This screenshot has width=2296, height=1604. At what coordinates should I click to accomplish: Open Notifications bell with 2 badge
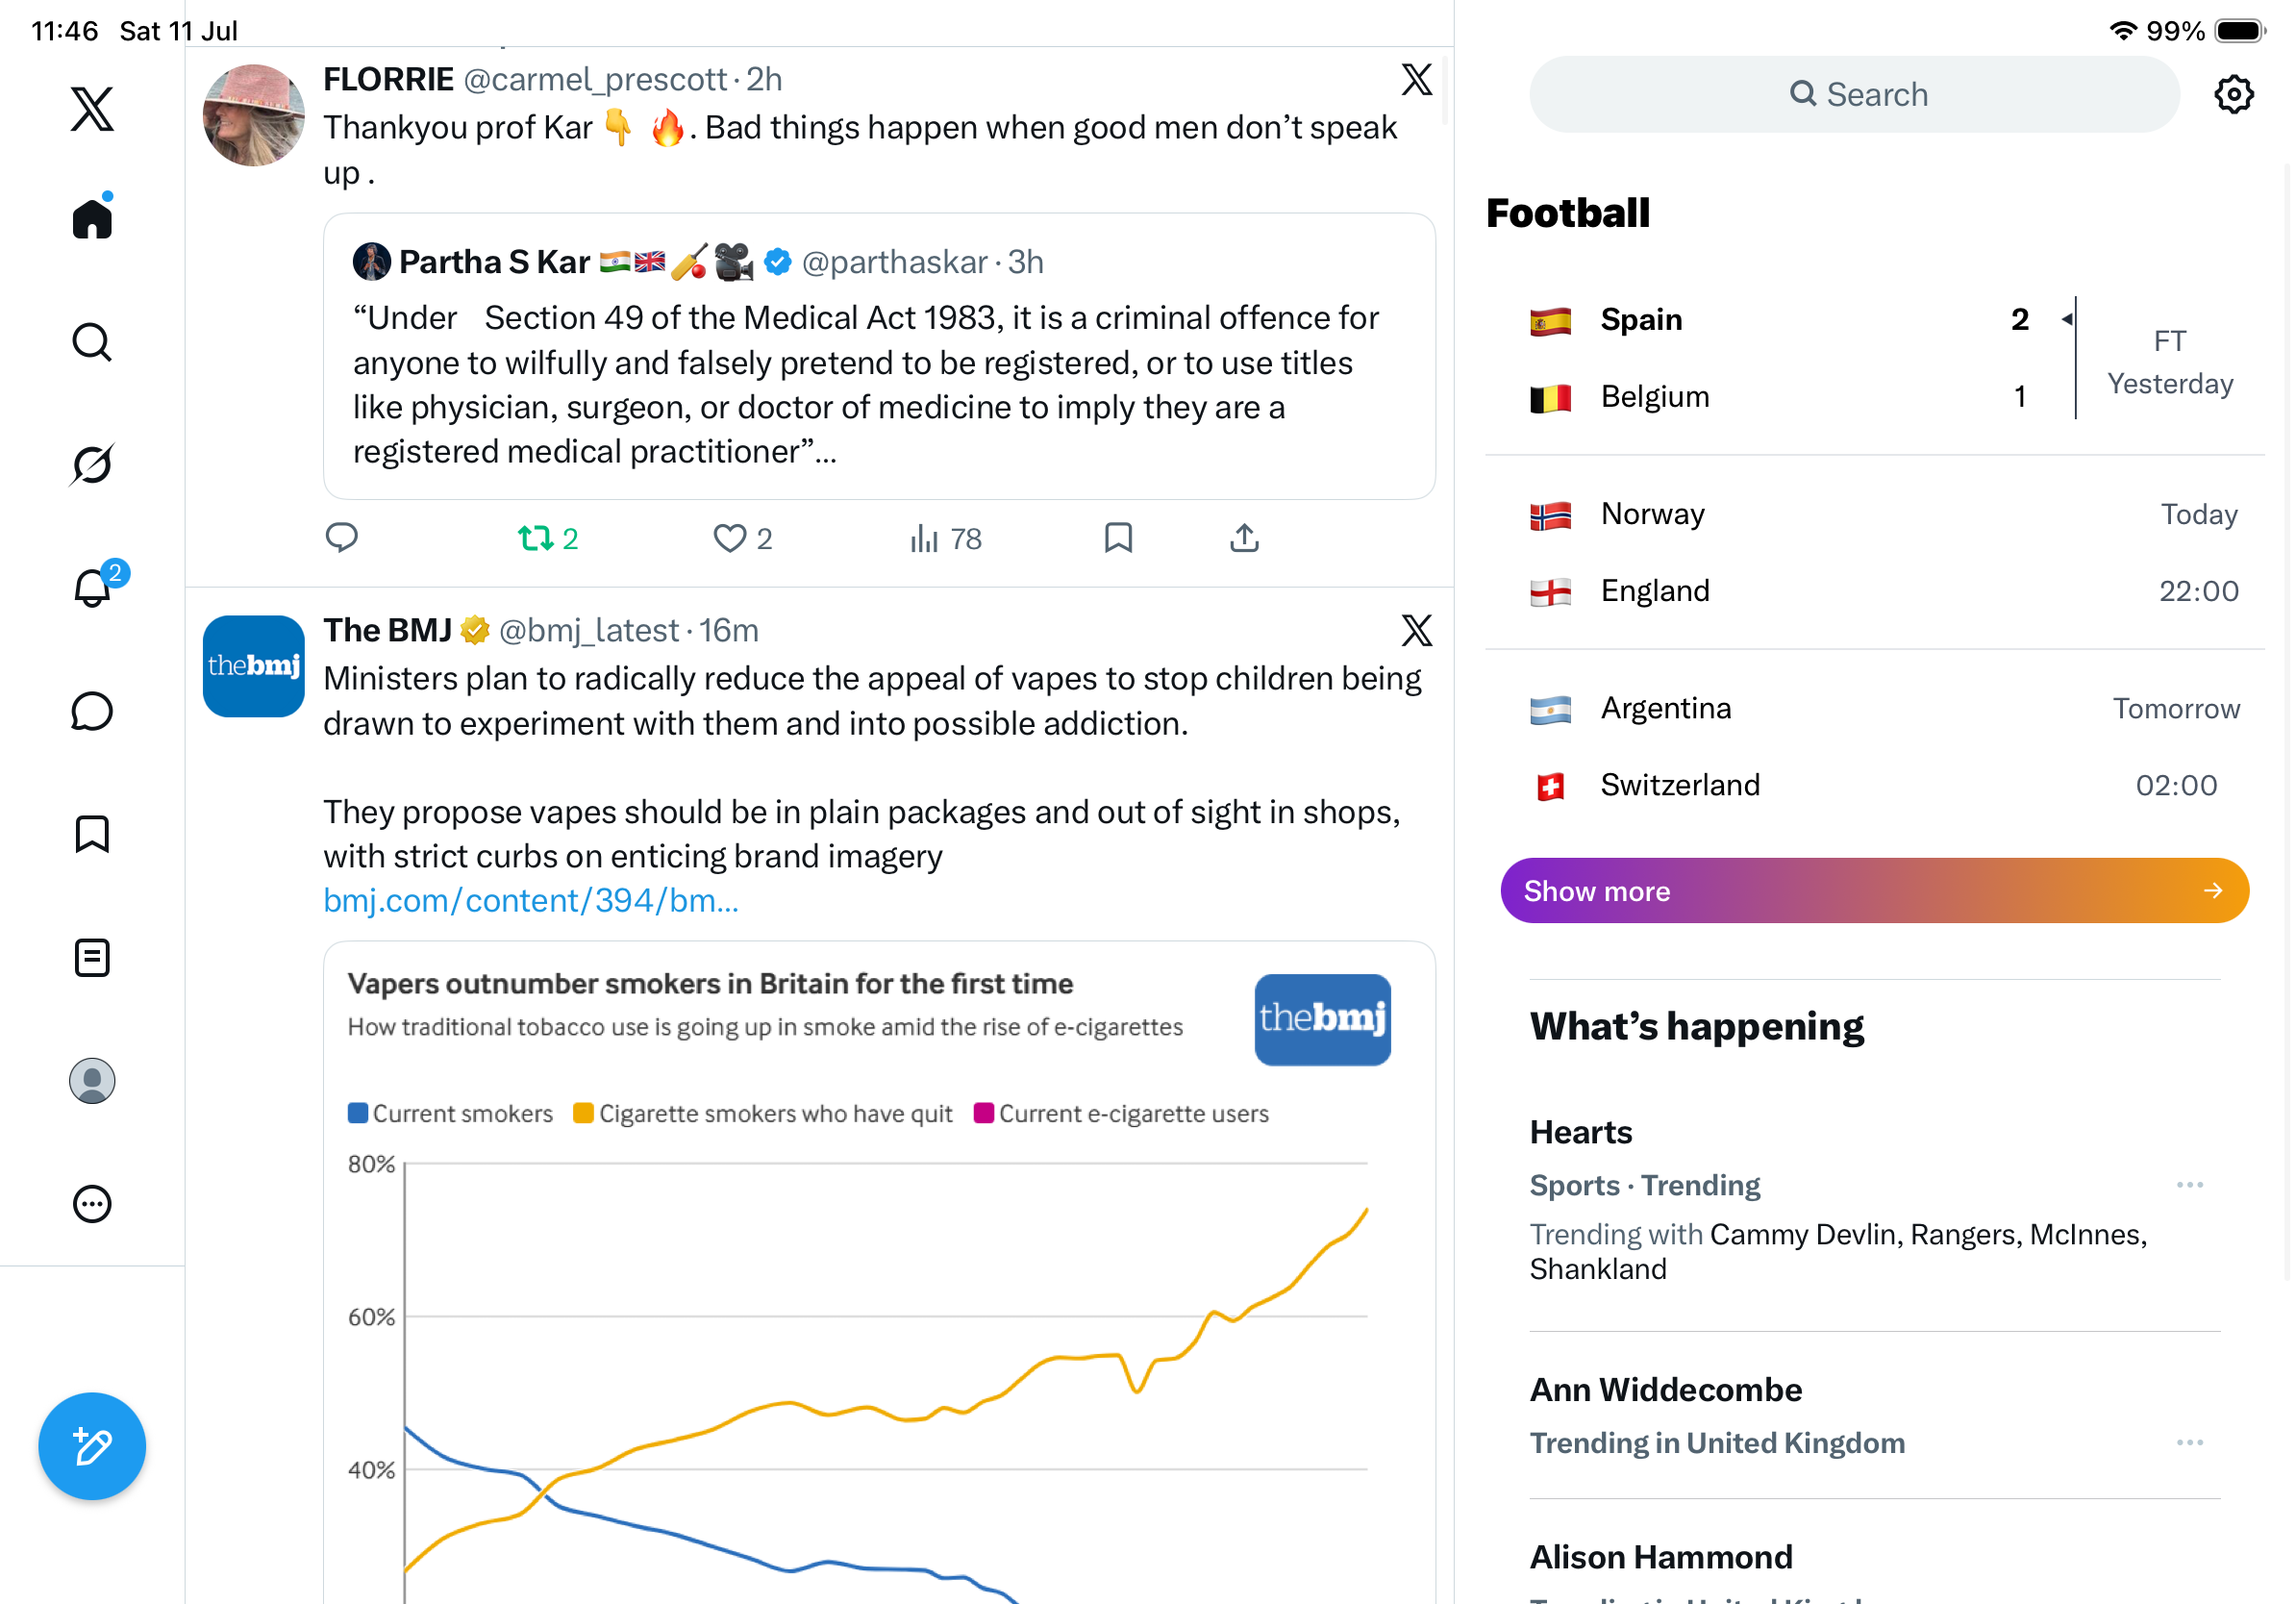click(94, 585)
